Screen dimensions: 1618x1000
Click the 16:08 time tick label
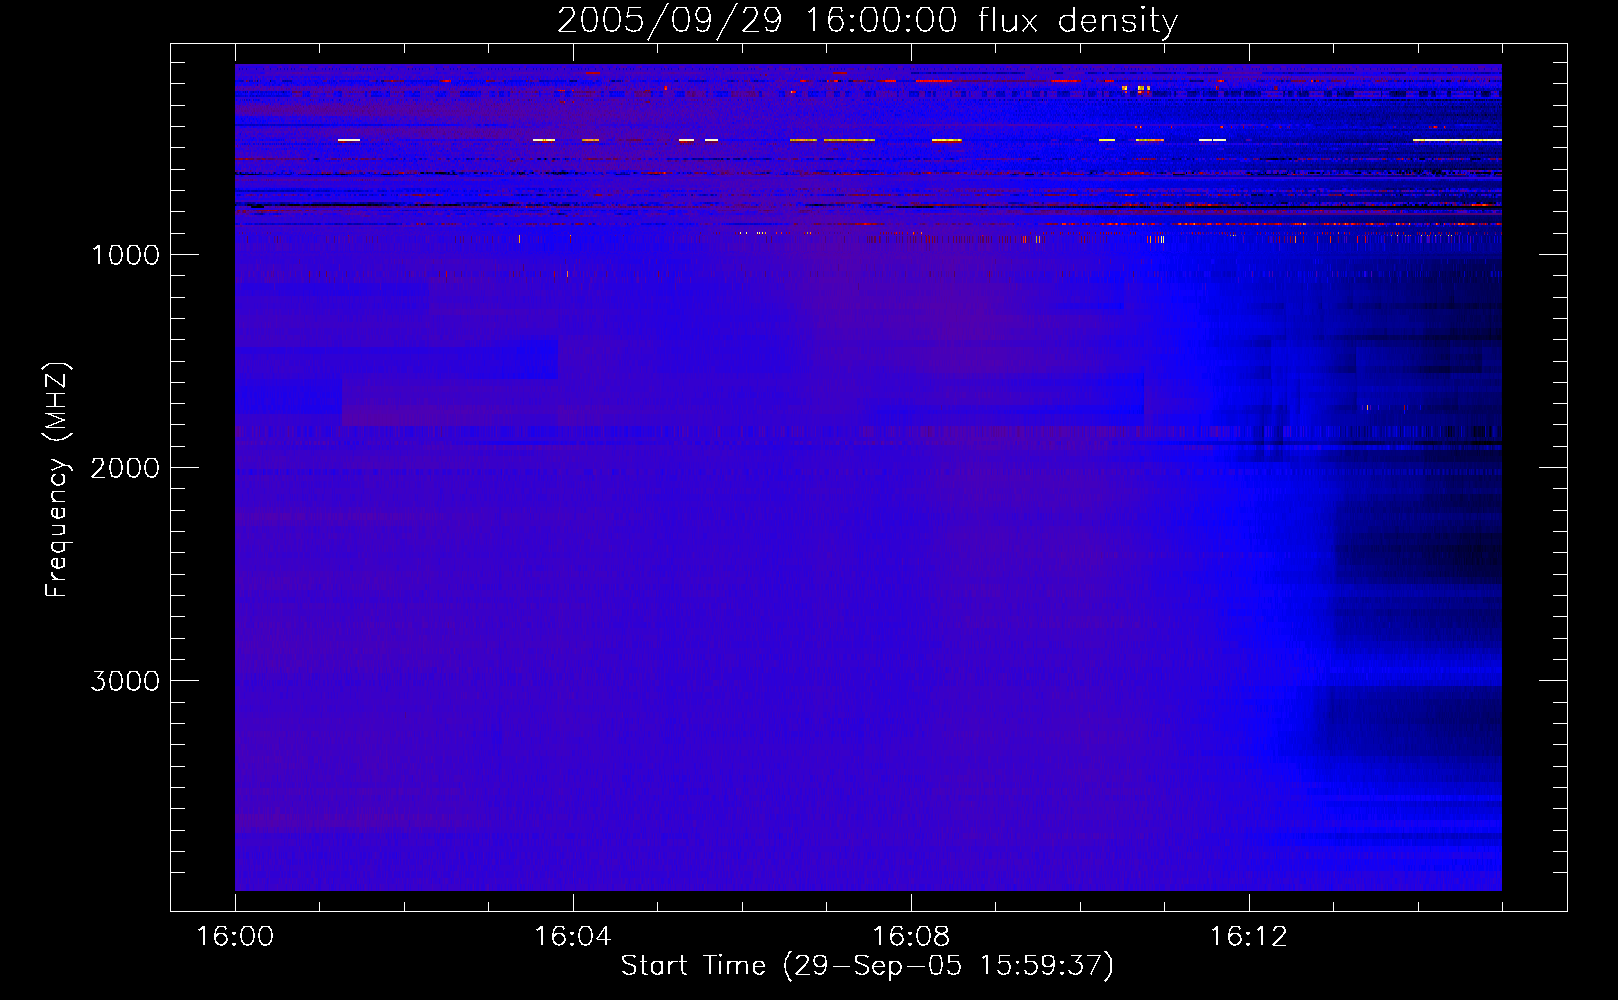911,937
